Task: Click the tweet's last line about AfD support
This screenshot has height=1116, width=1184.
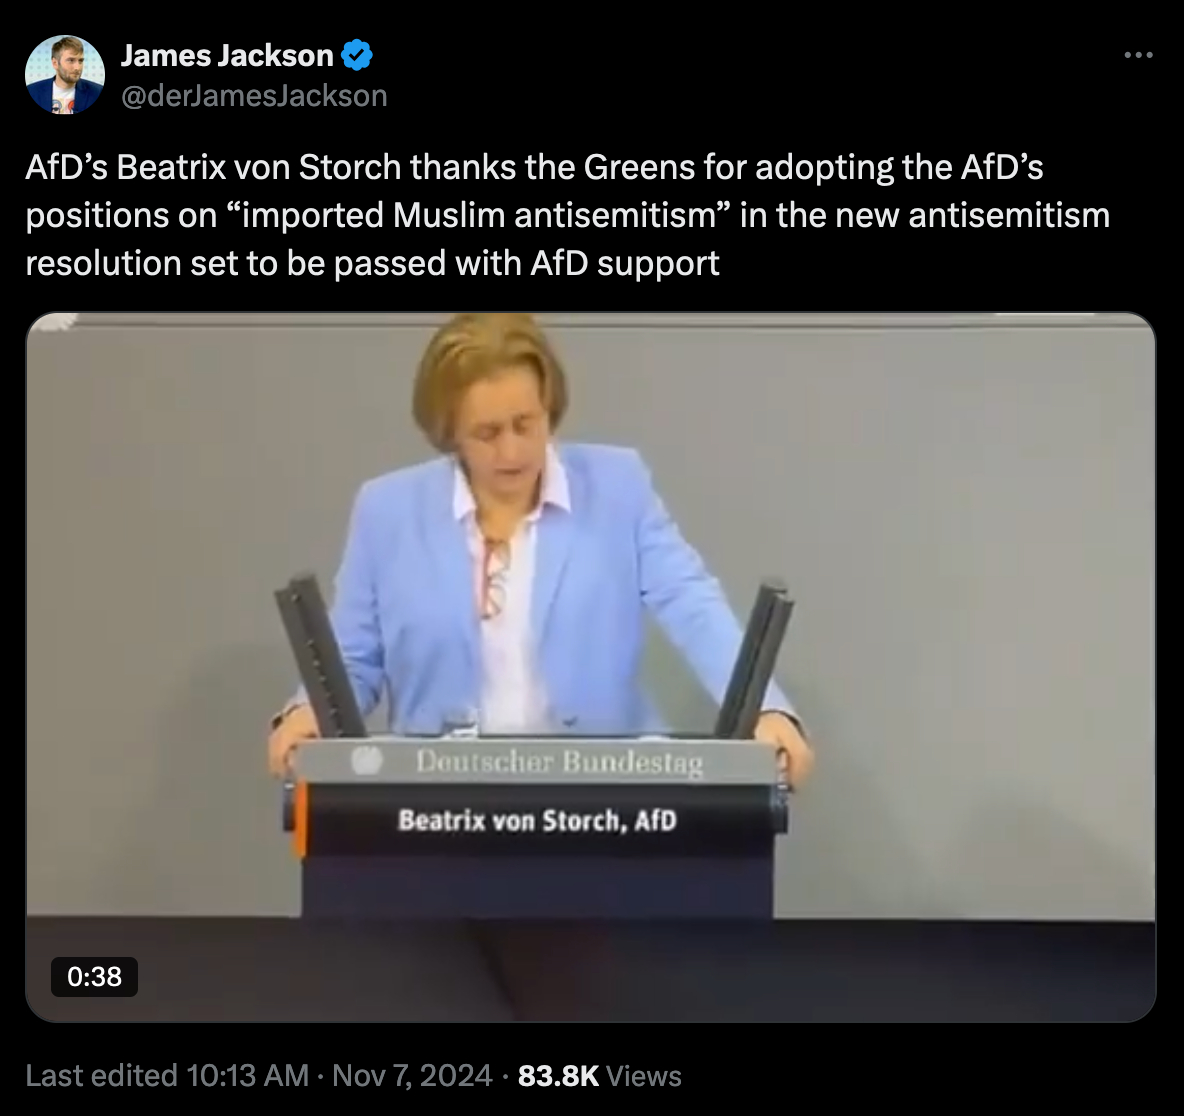Action: click(x=372, y=264)
